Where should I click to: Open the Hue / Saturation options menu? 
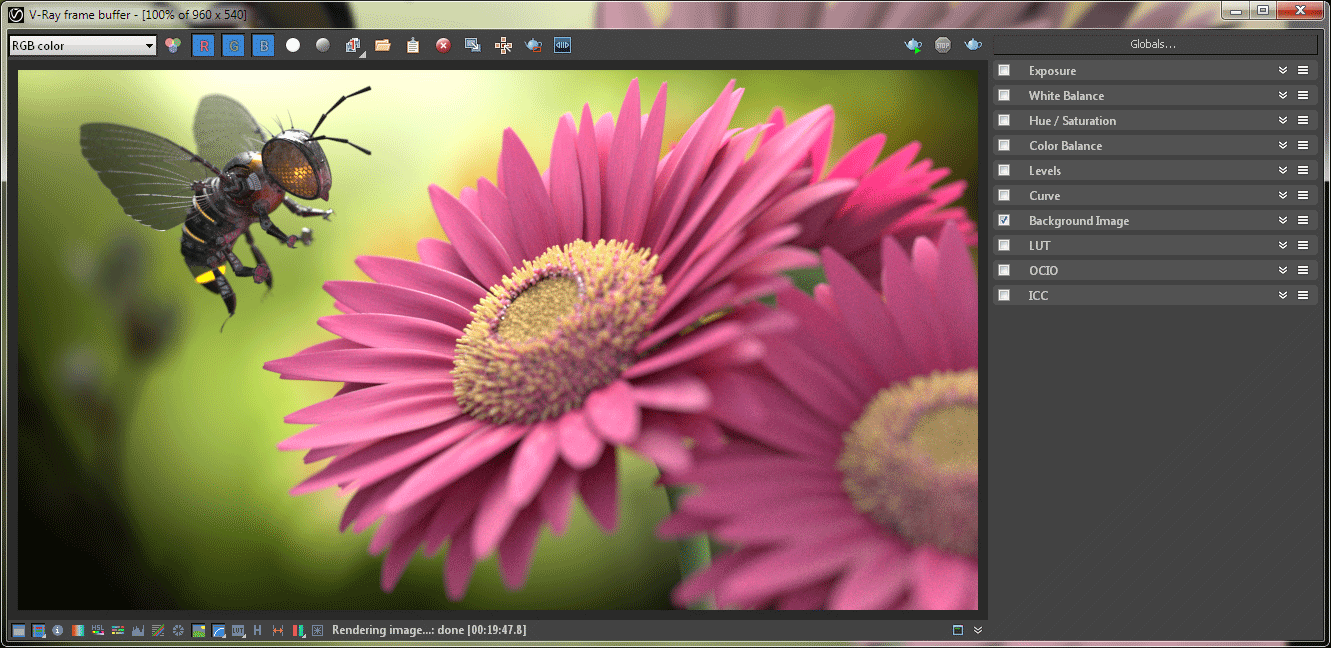[x=1303, y=120]
